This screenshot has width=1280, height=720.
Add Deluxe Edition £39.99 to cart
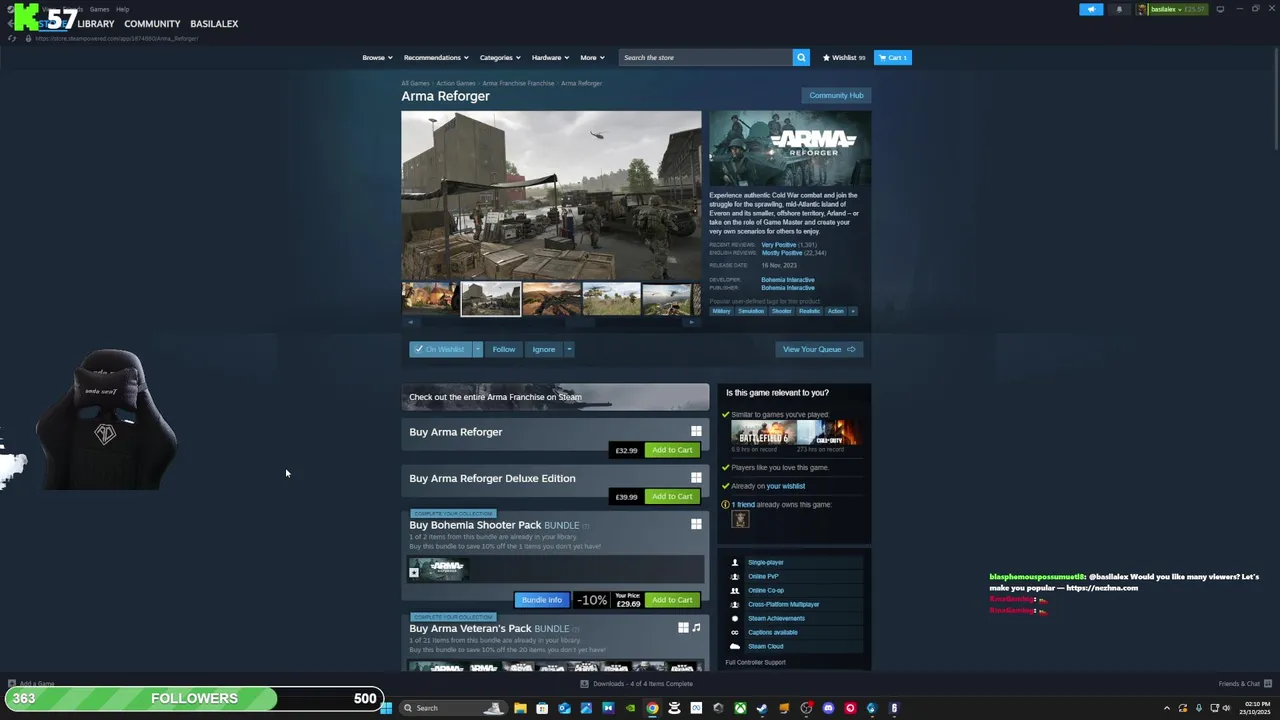672,496
